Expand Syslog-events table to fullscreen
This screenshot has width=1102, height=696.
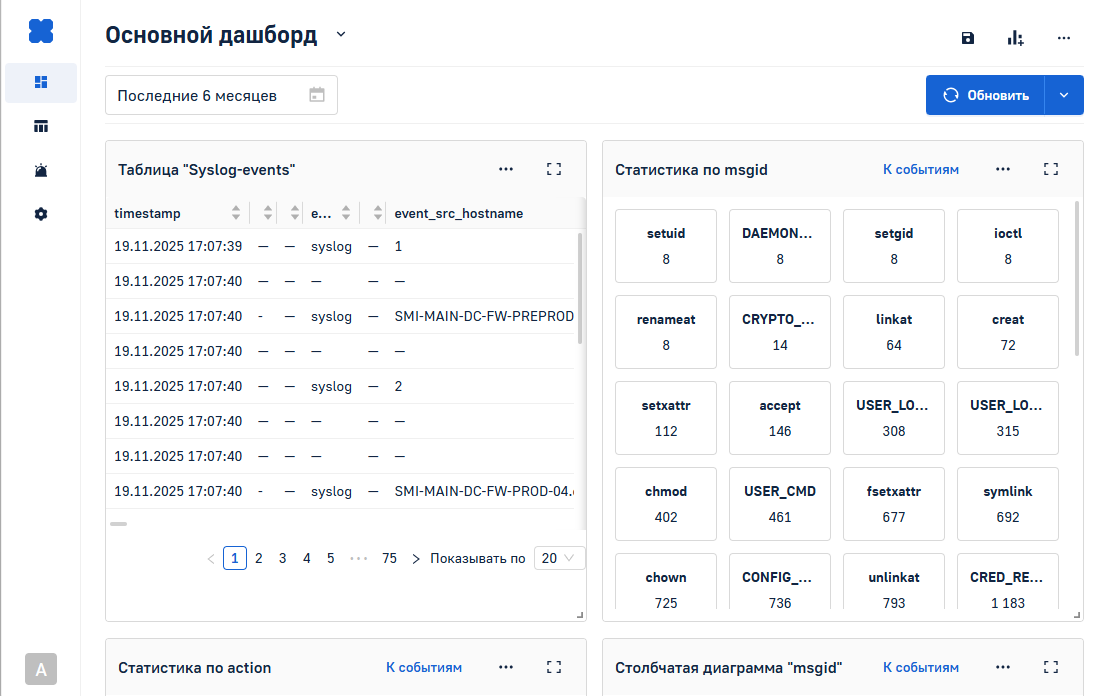554,169
